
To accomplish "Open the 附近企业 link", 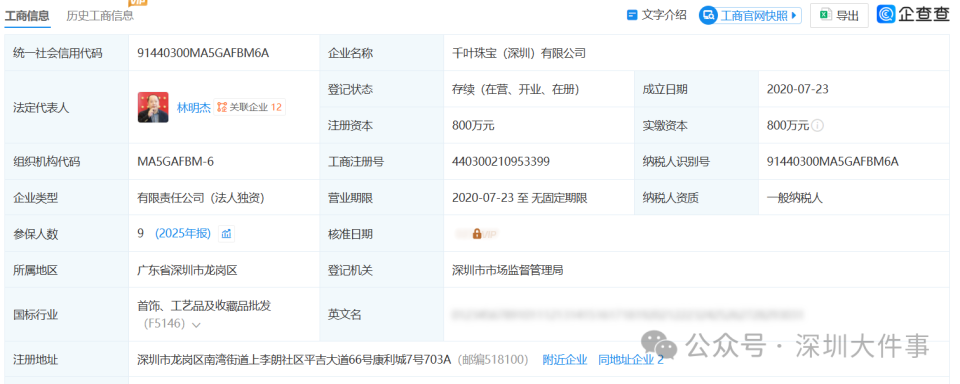I will pos(564,360).
